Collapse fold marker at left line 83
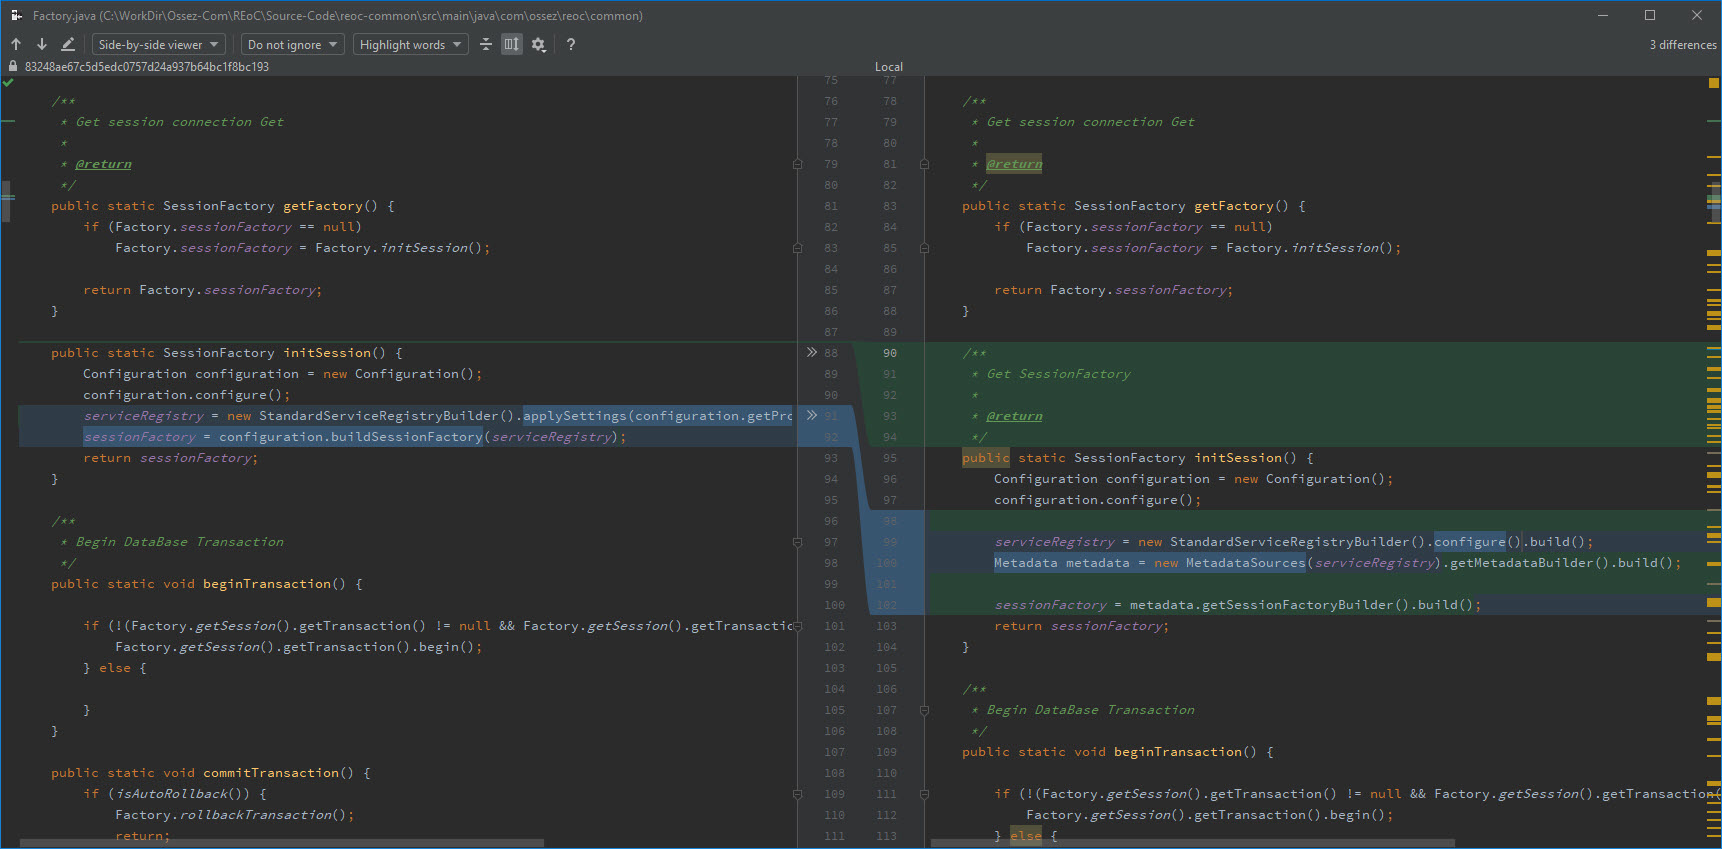Viewport: 1722px width, 849px height. coord(798,248)
